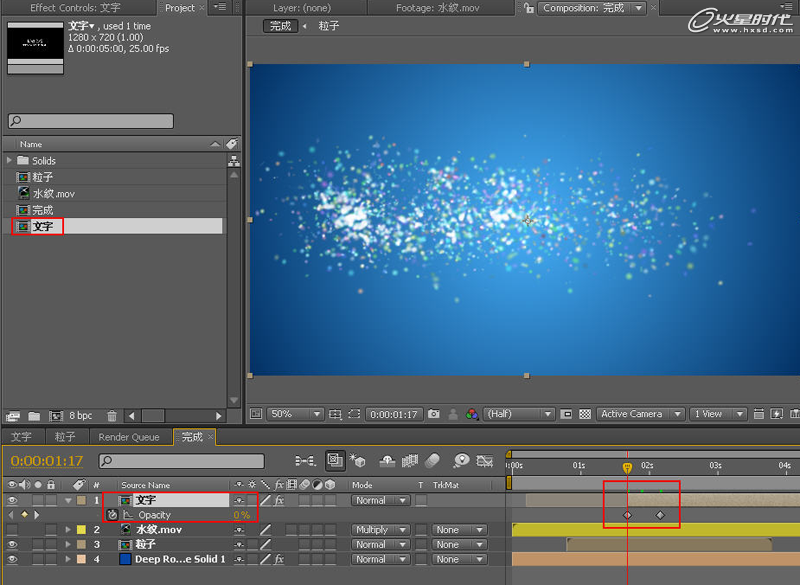Show the 水纹.mov layer video switch
Image resolution: width=800 pixels, height=585 pixels.
(12, 530)
